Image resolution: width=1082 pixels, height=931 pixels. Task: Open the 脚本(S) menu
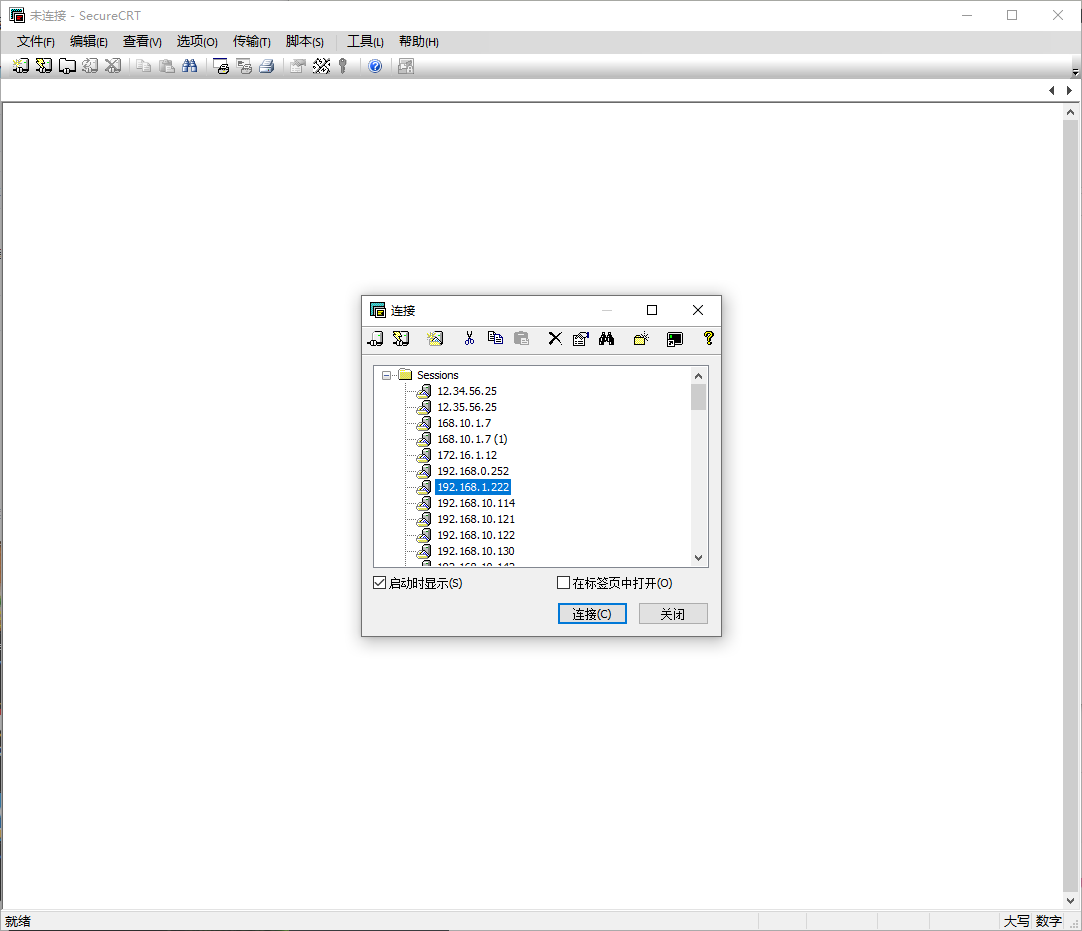point(305,41)
